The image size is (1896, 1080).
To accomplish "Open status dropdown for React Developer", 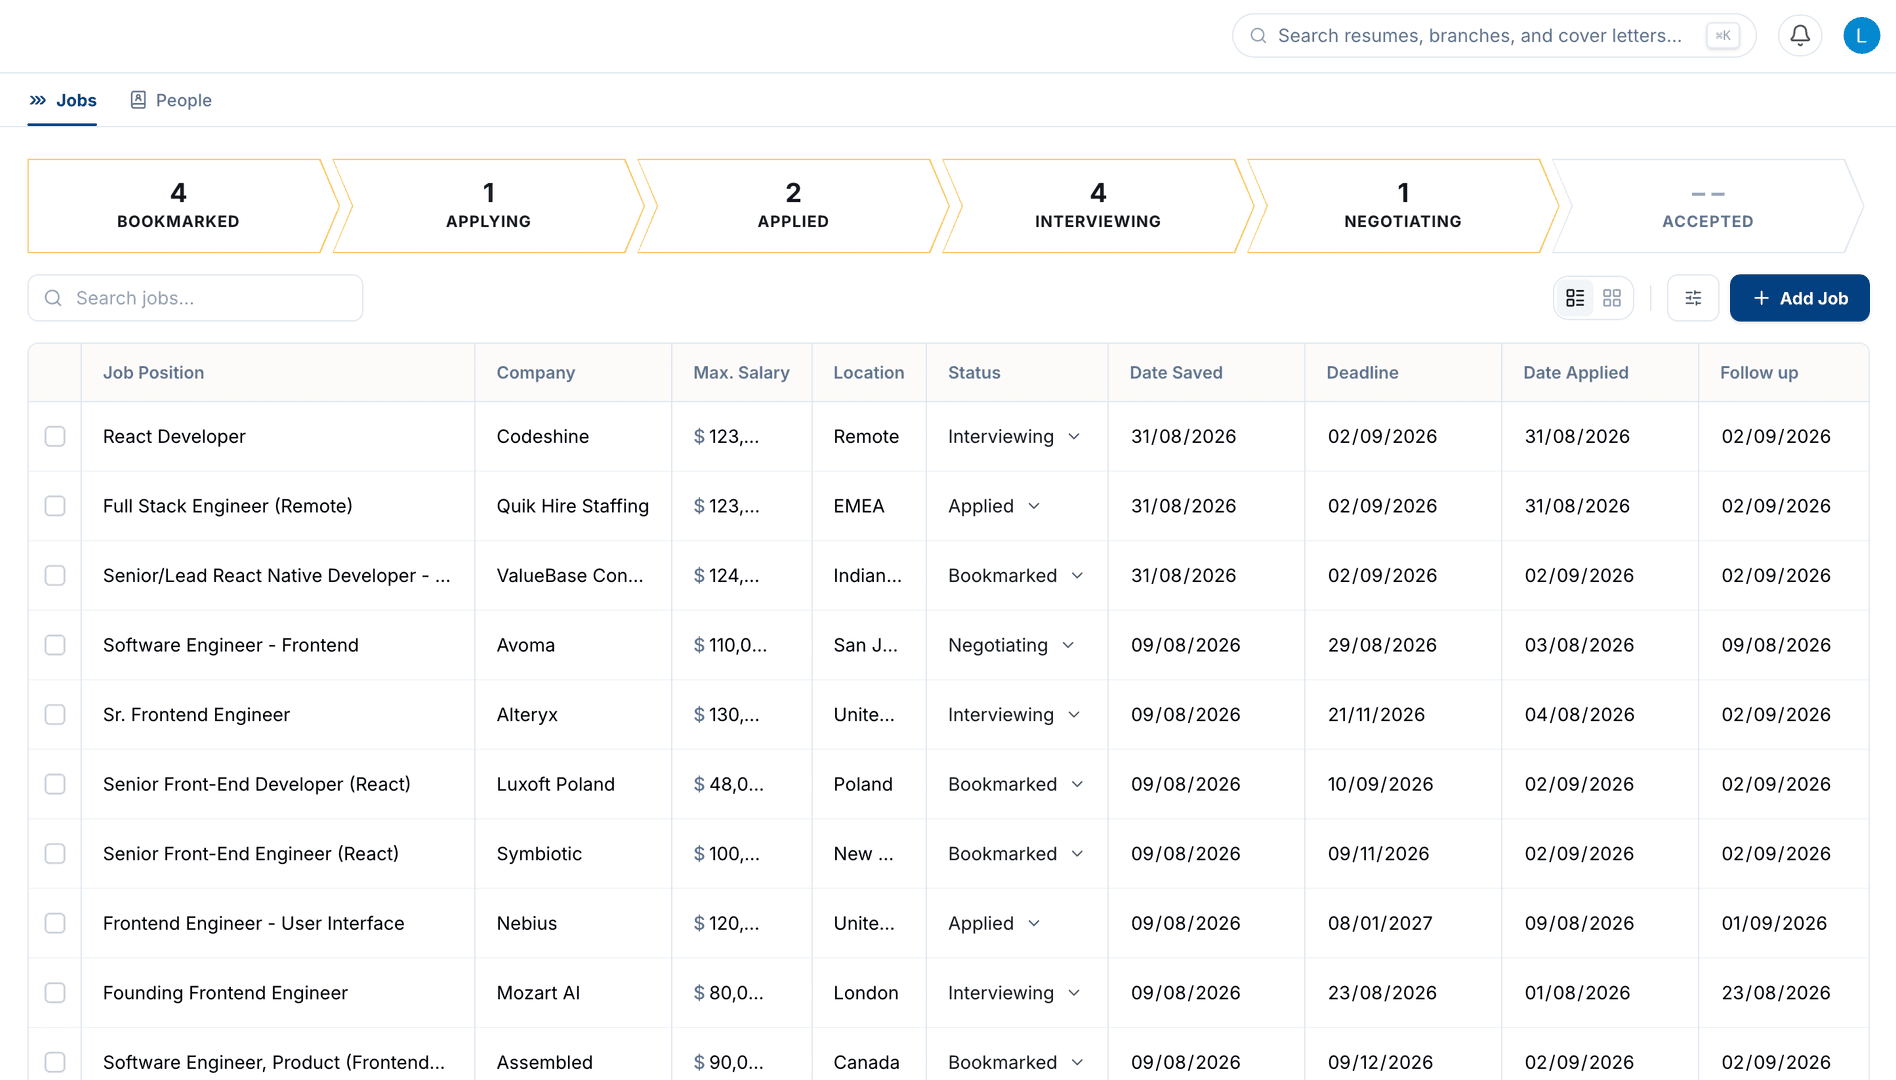I will (x=1014, y=437).
